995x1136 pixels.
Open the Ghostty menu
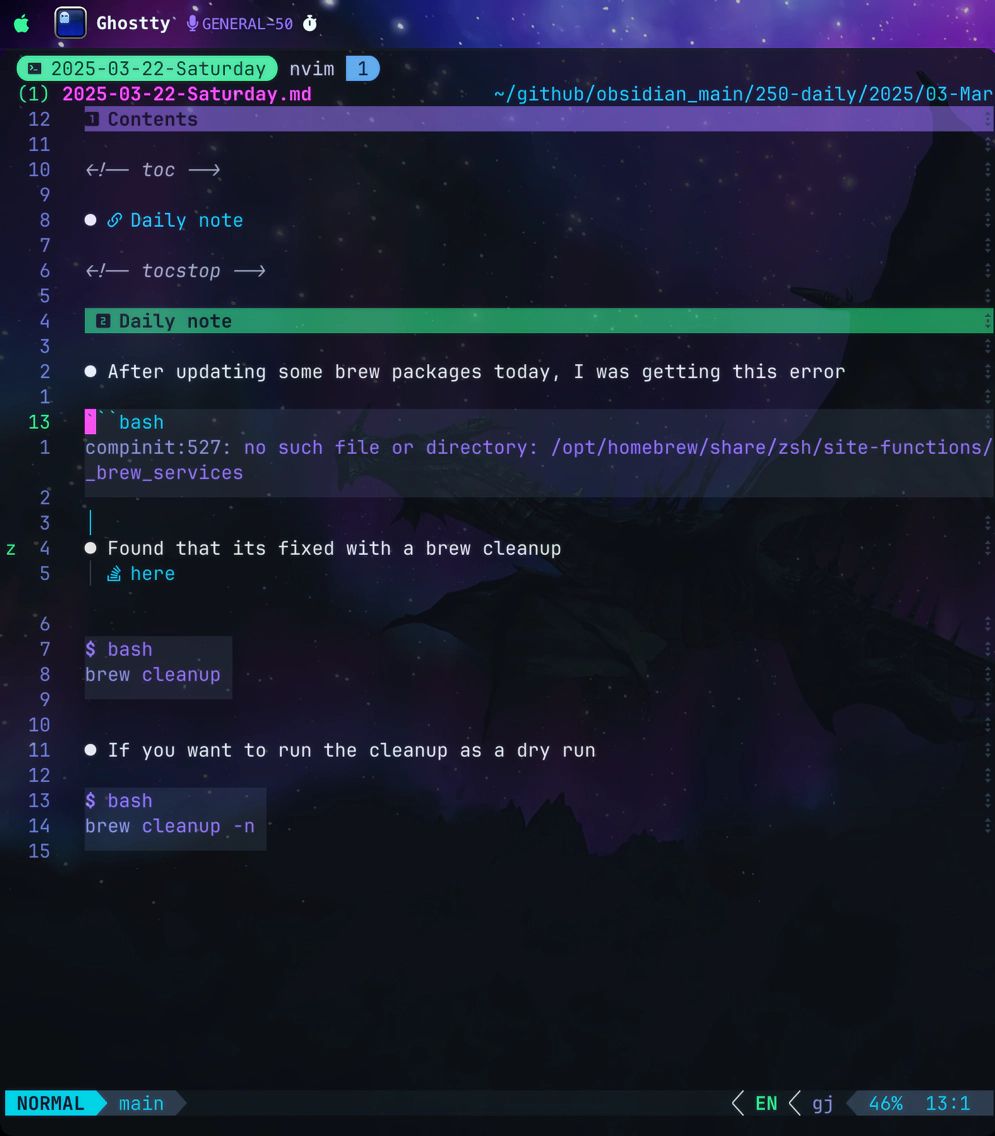pos(133,23)
